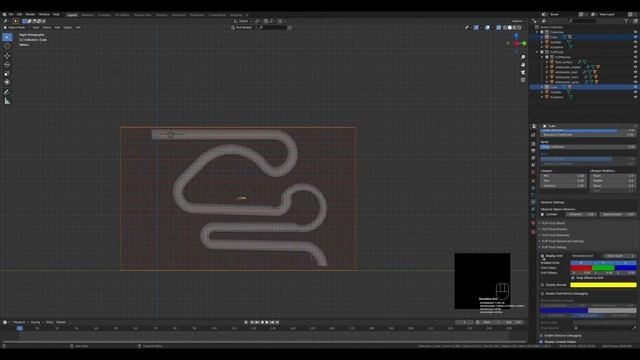Screen dimensions: 640x360
Task: Switch to material preview shading
Action: coord(515,27)
